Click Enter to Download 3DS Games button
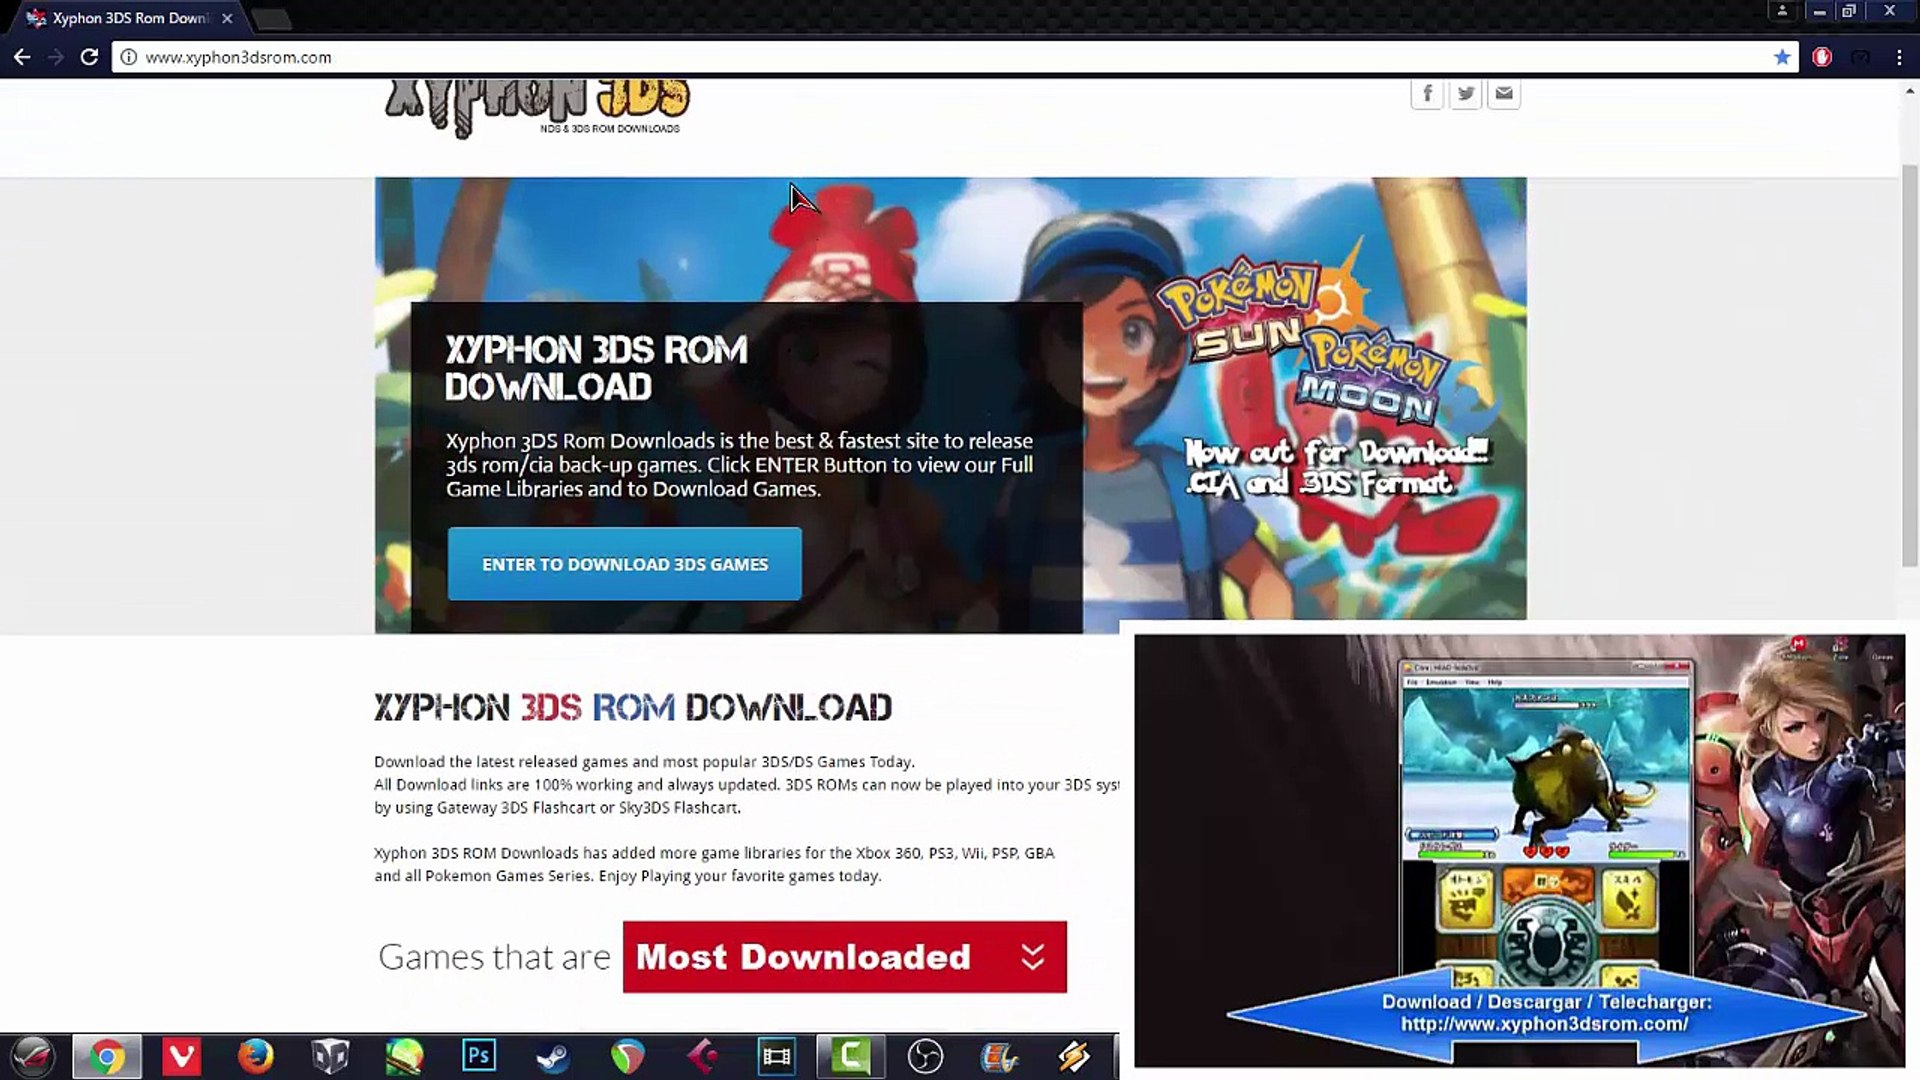Image resolution: width=1920 pixels, height=1080 pixels. point(624,564)
